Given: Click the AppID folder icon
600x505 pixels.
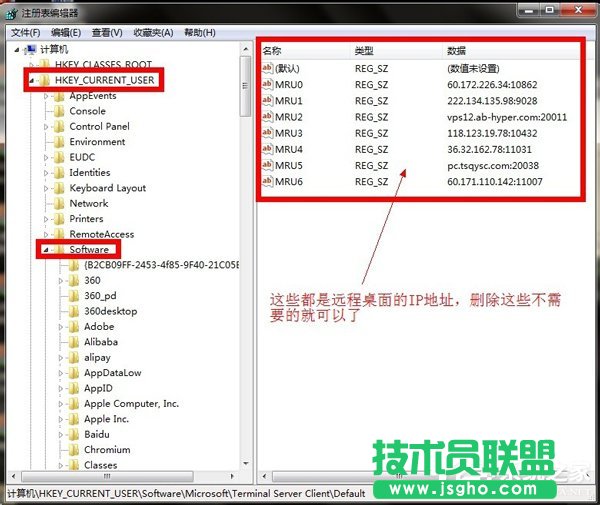Looking at the screenshot, I should 74,388.
